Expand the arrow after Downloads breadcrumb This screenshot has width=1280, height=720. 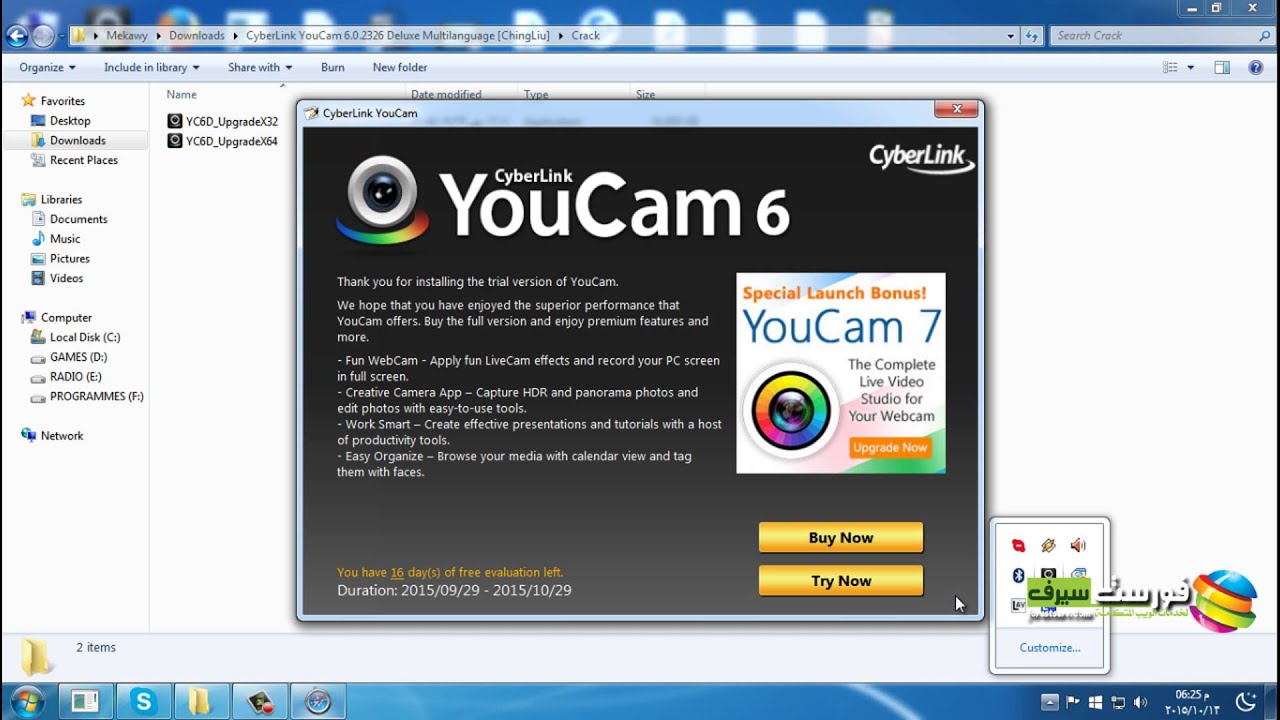click(236, 36)
